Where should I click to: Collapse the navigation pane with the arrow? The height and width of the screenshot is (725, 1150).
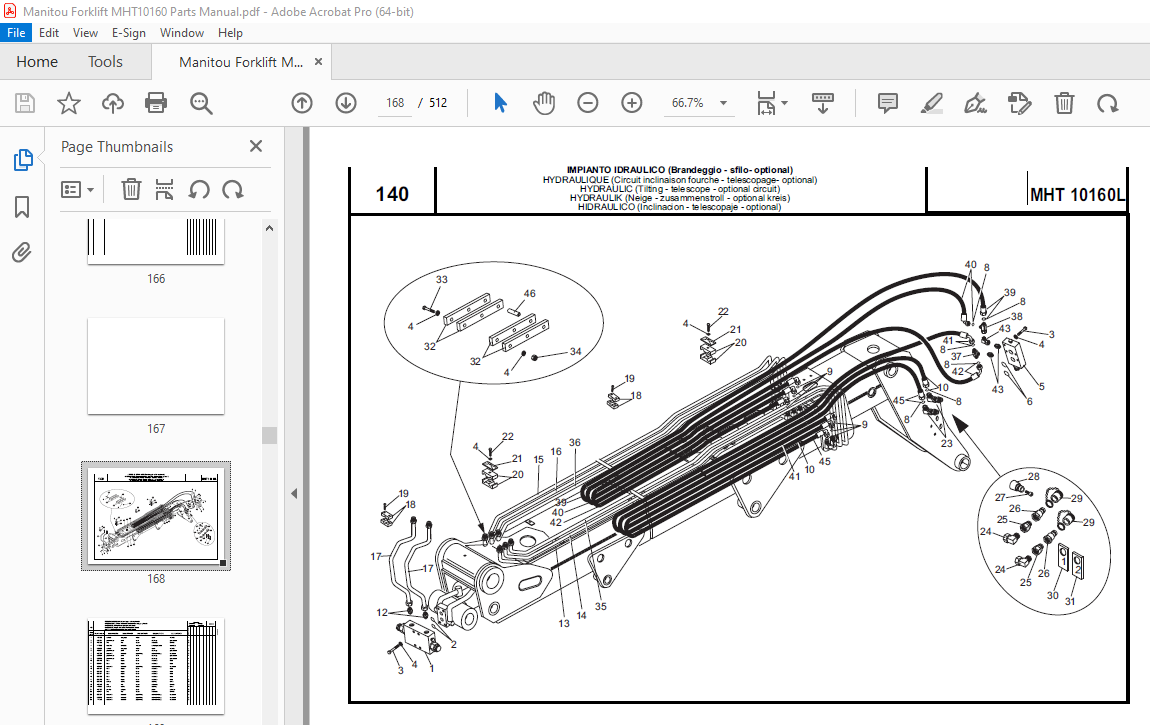[294, 493]
